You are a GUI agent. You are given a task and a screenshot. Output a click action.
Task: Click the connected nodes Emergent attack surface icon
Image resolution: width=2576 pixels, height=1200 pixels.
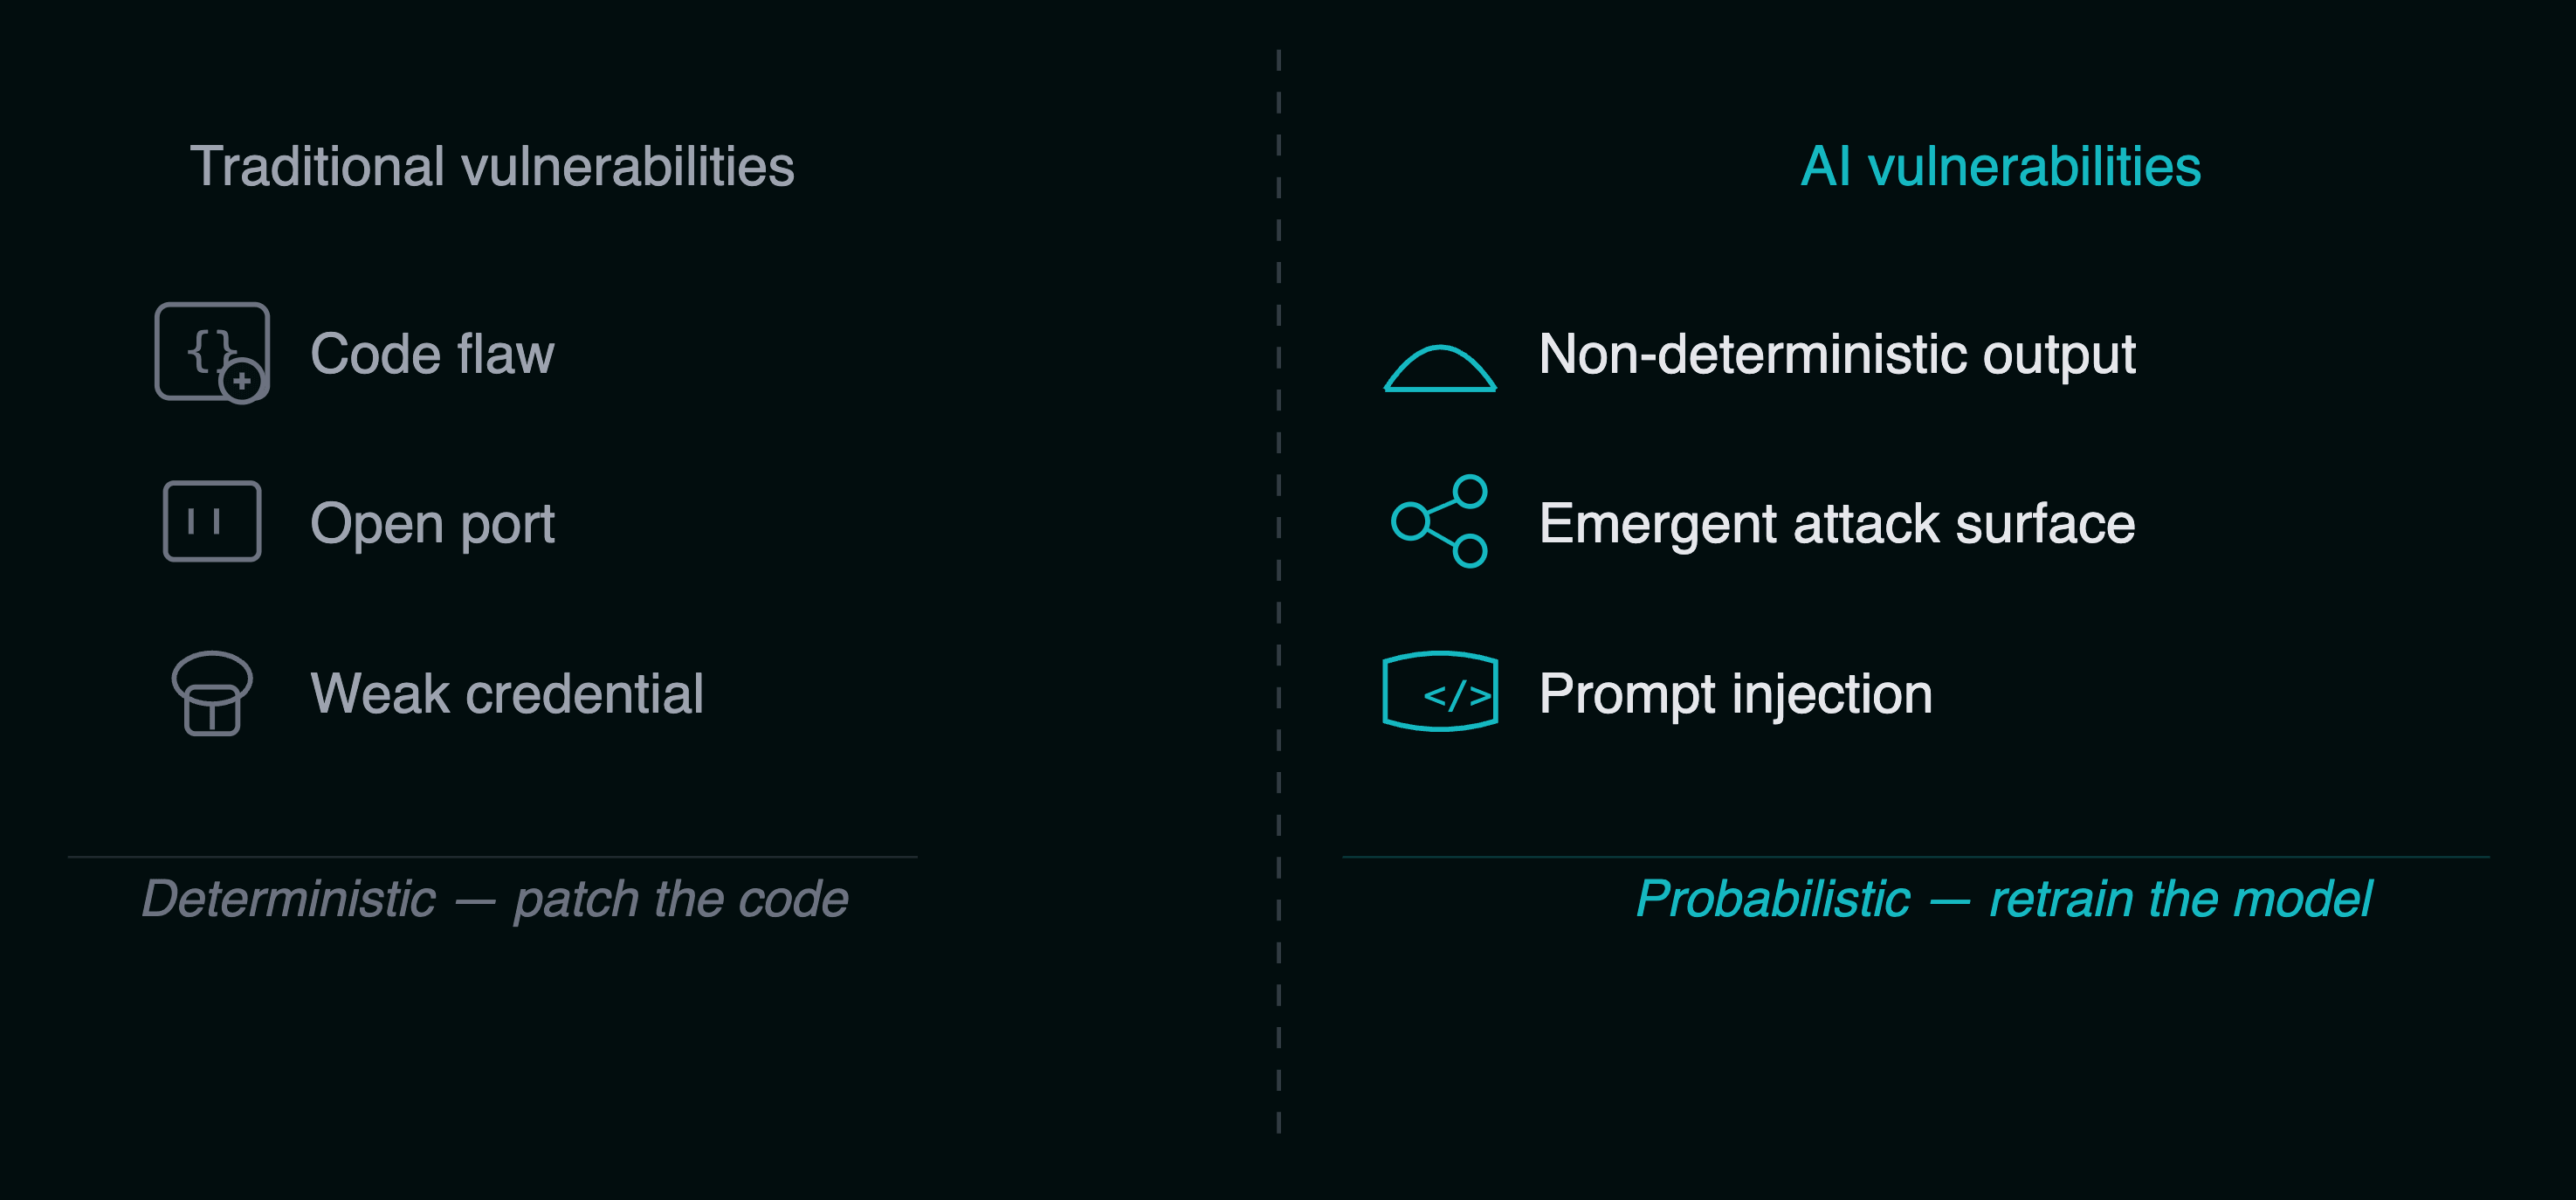[1439, 521]
